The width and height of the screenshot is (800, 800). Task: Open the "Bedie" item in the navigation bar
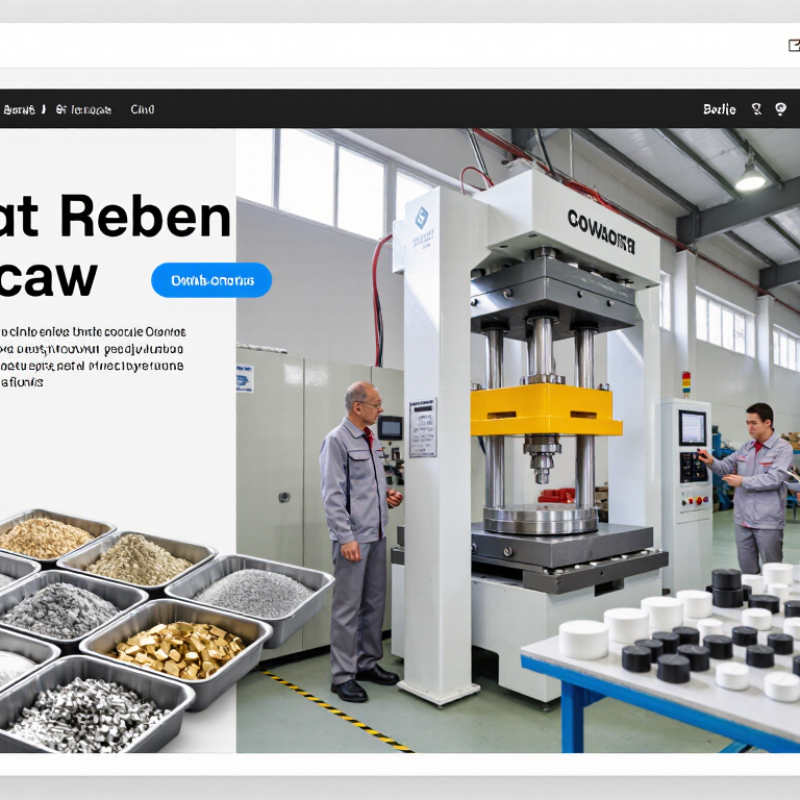719,109
